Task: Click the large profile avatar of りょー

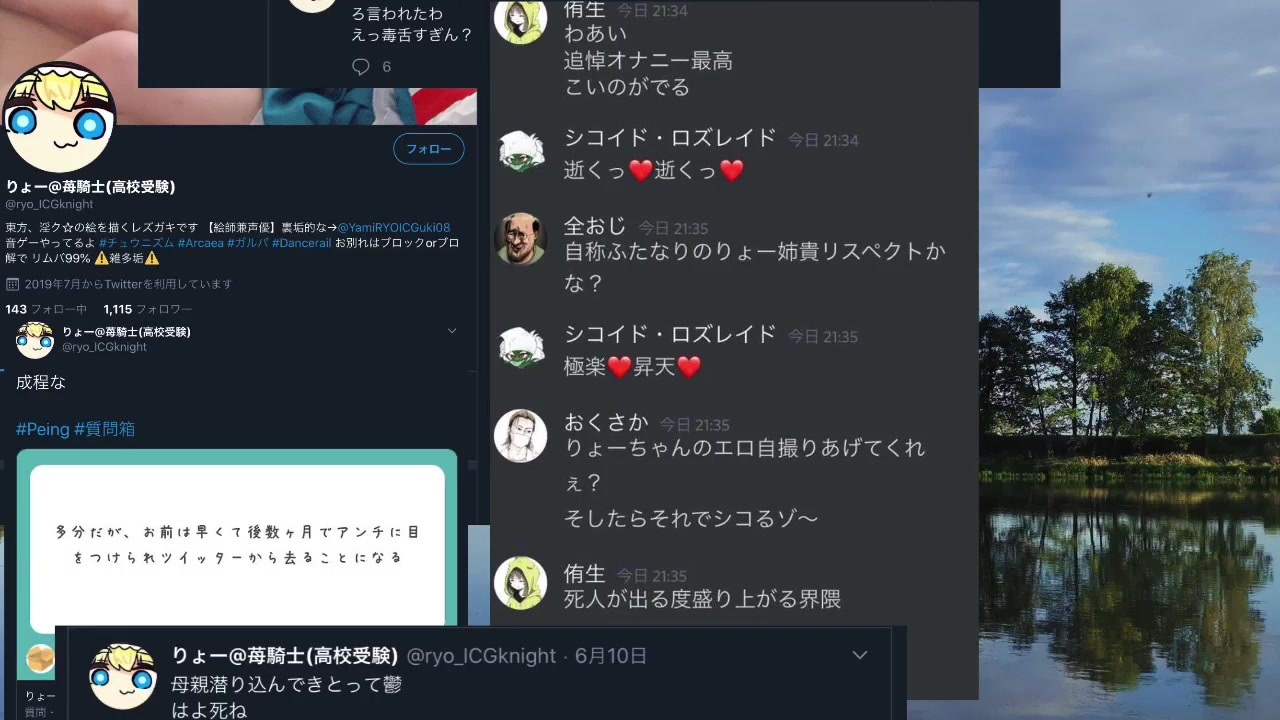Action: (x=58, y=119)
